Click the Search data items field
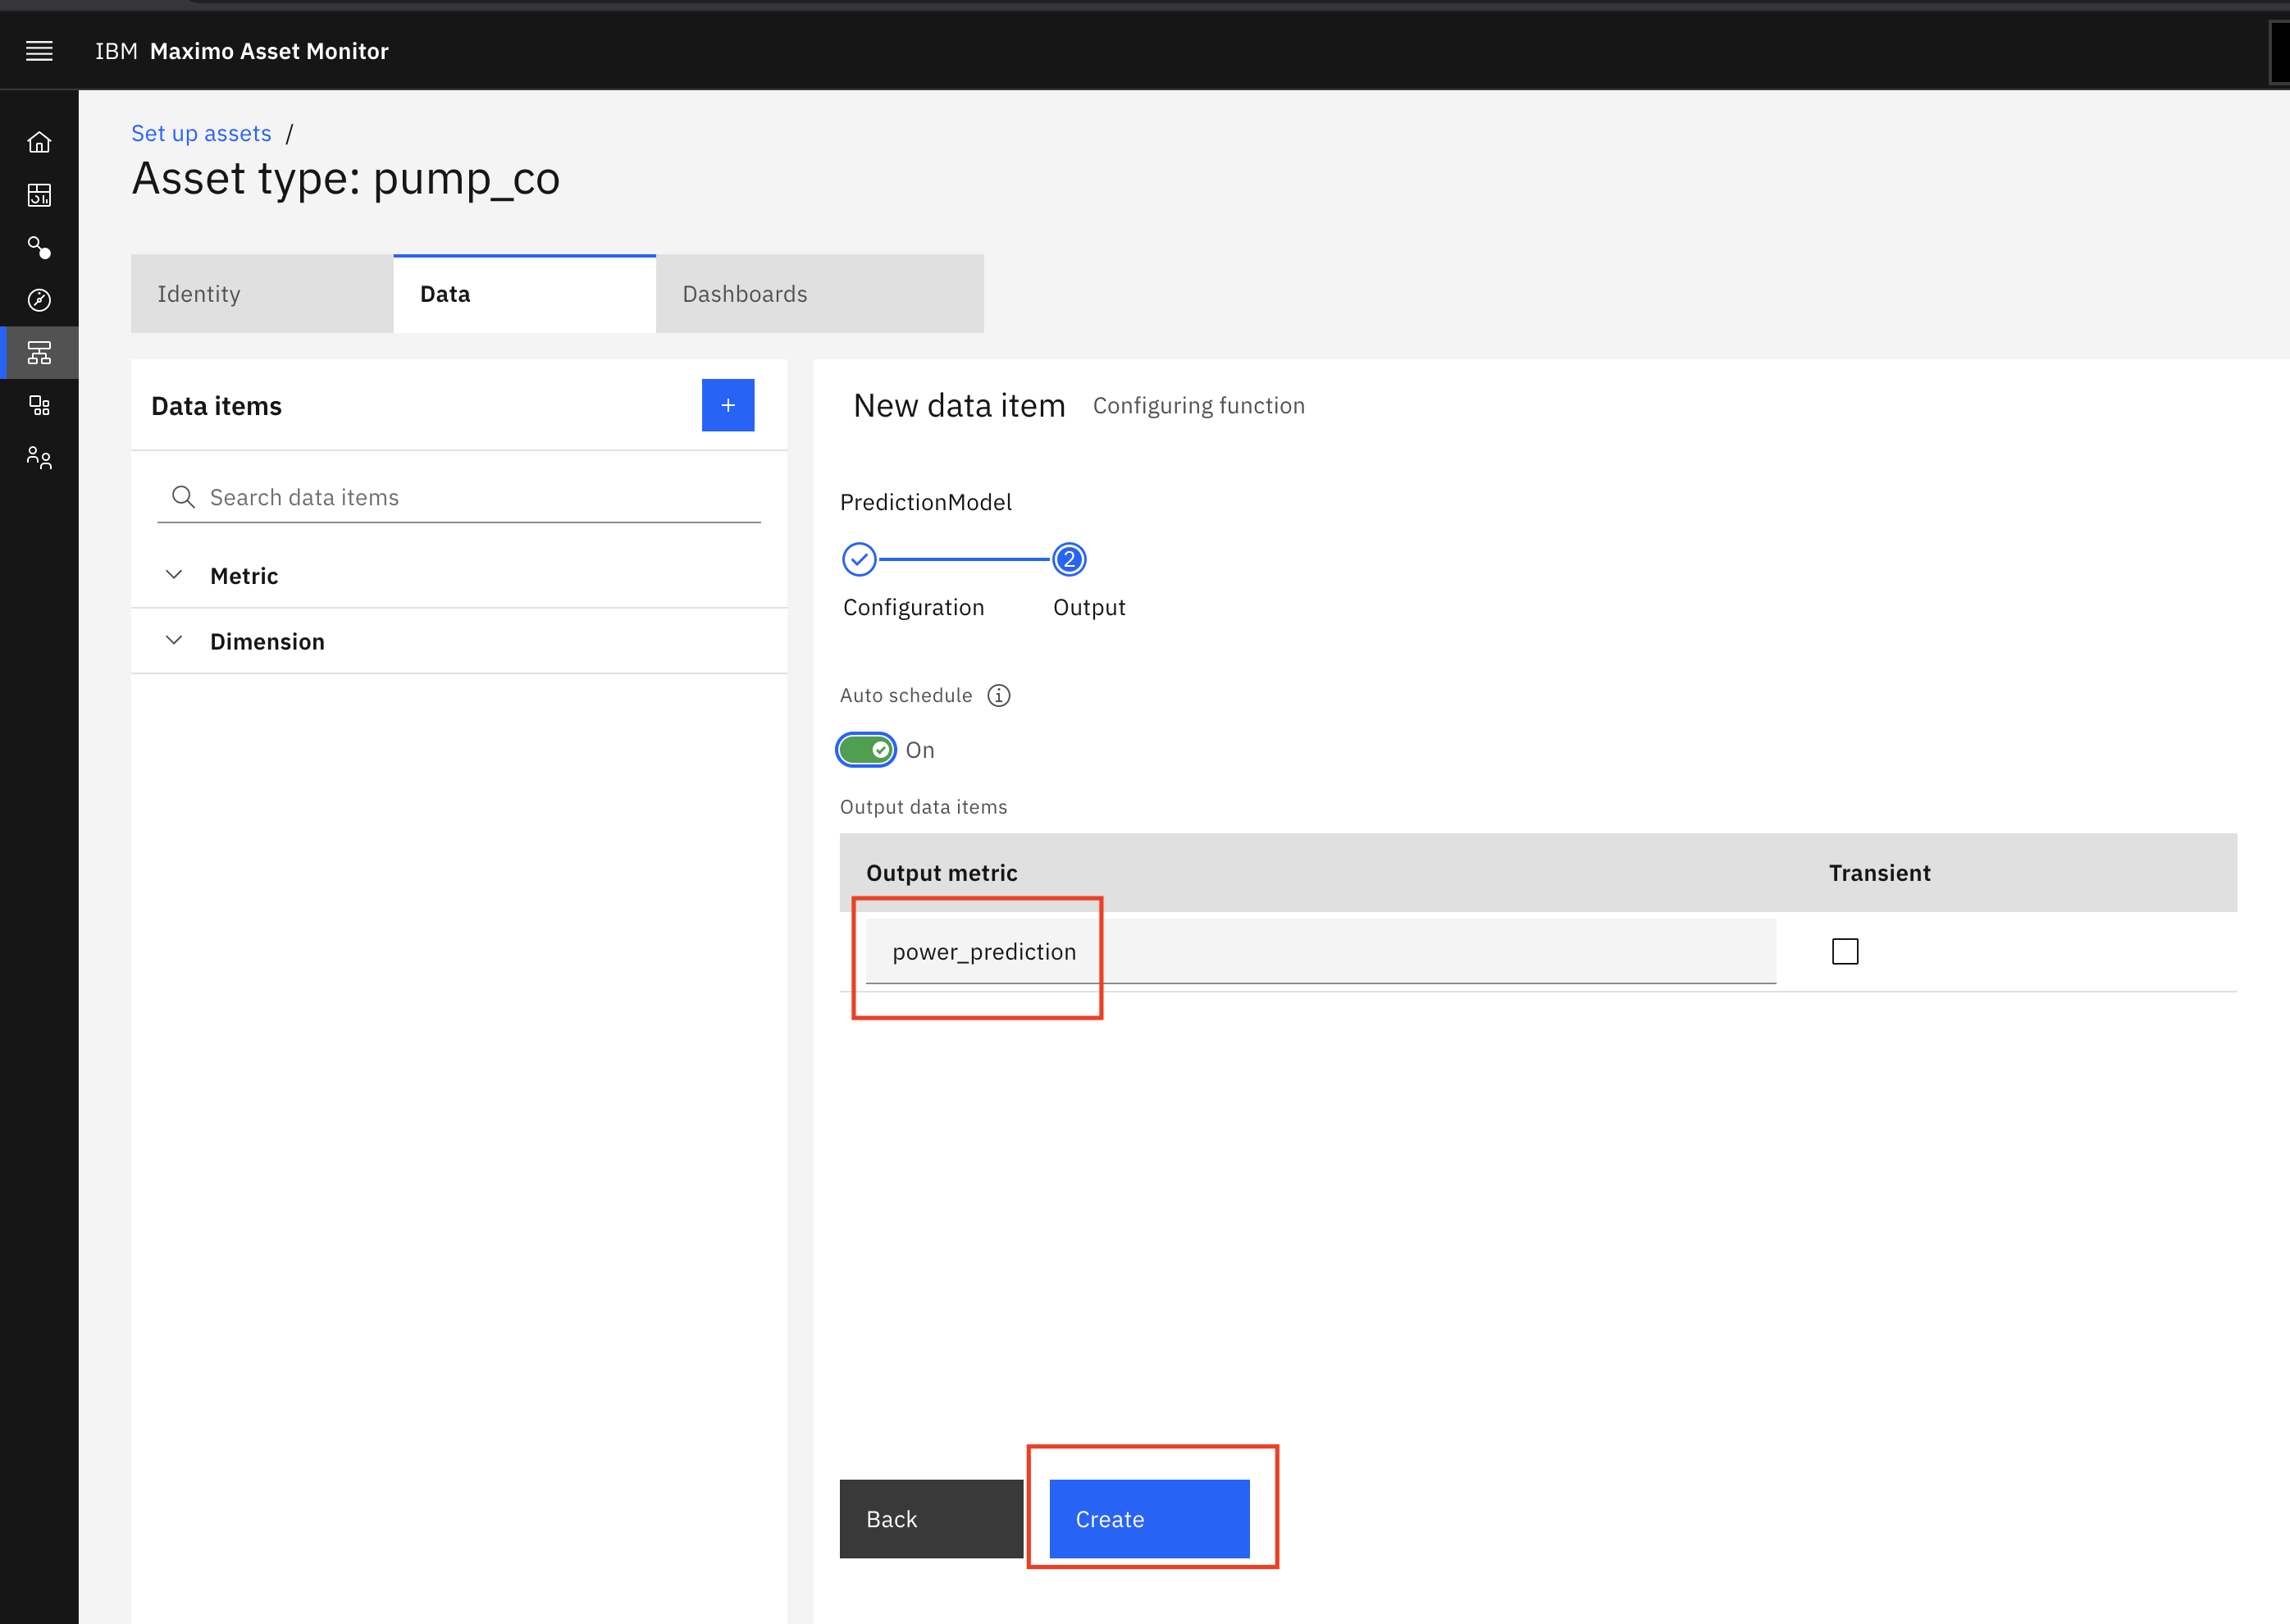The height and width of the screenshot is (1624, 2290). point(459,497)
